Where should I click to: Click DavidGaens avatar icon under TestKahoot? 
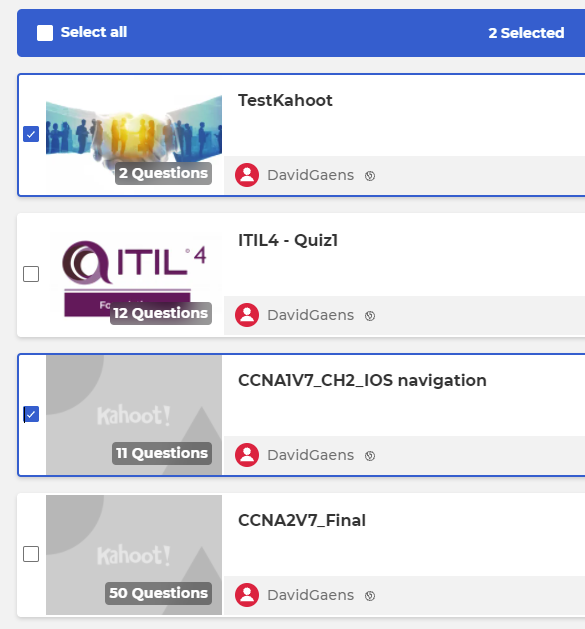pos(247,175)
